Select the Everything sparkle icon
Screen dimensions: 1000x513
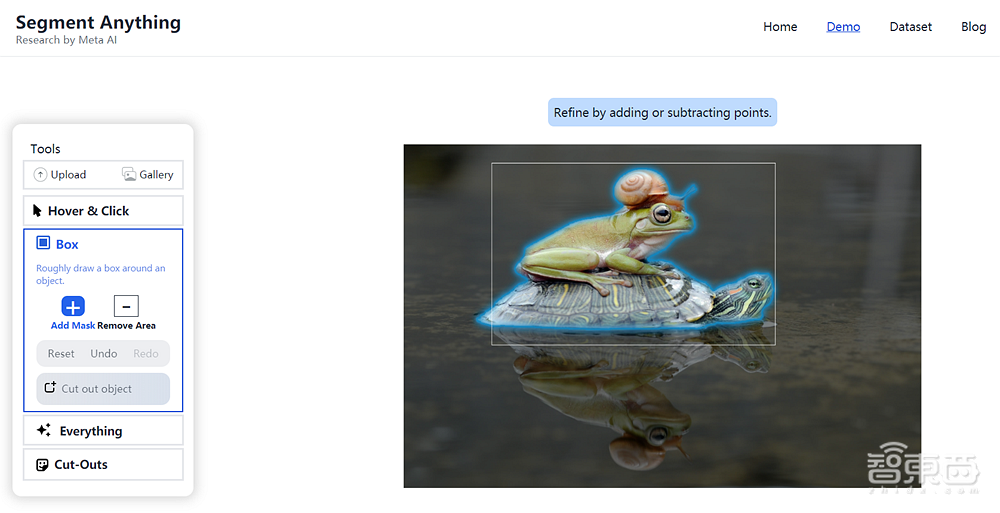(x=43, y=430)
